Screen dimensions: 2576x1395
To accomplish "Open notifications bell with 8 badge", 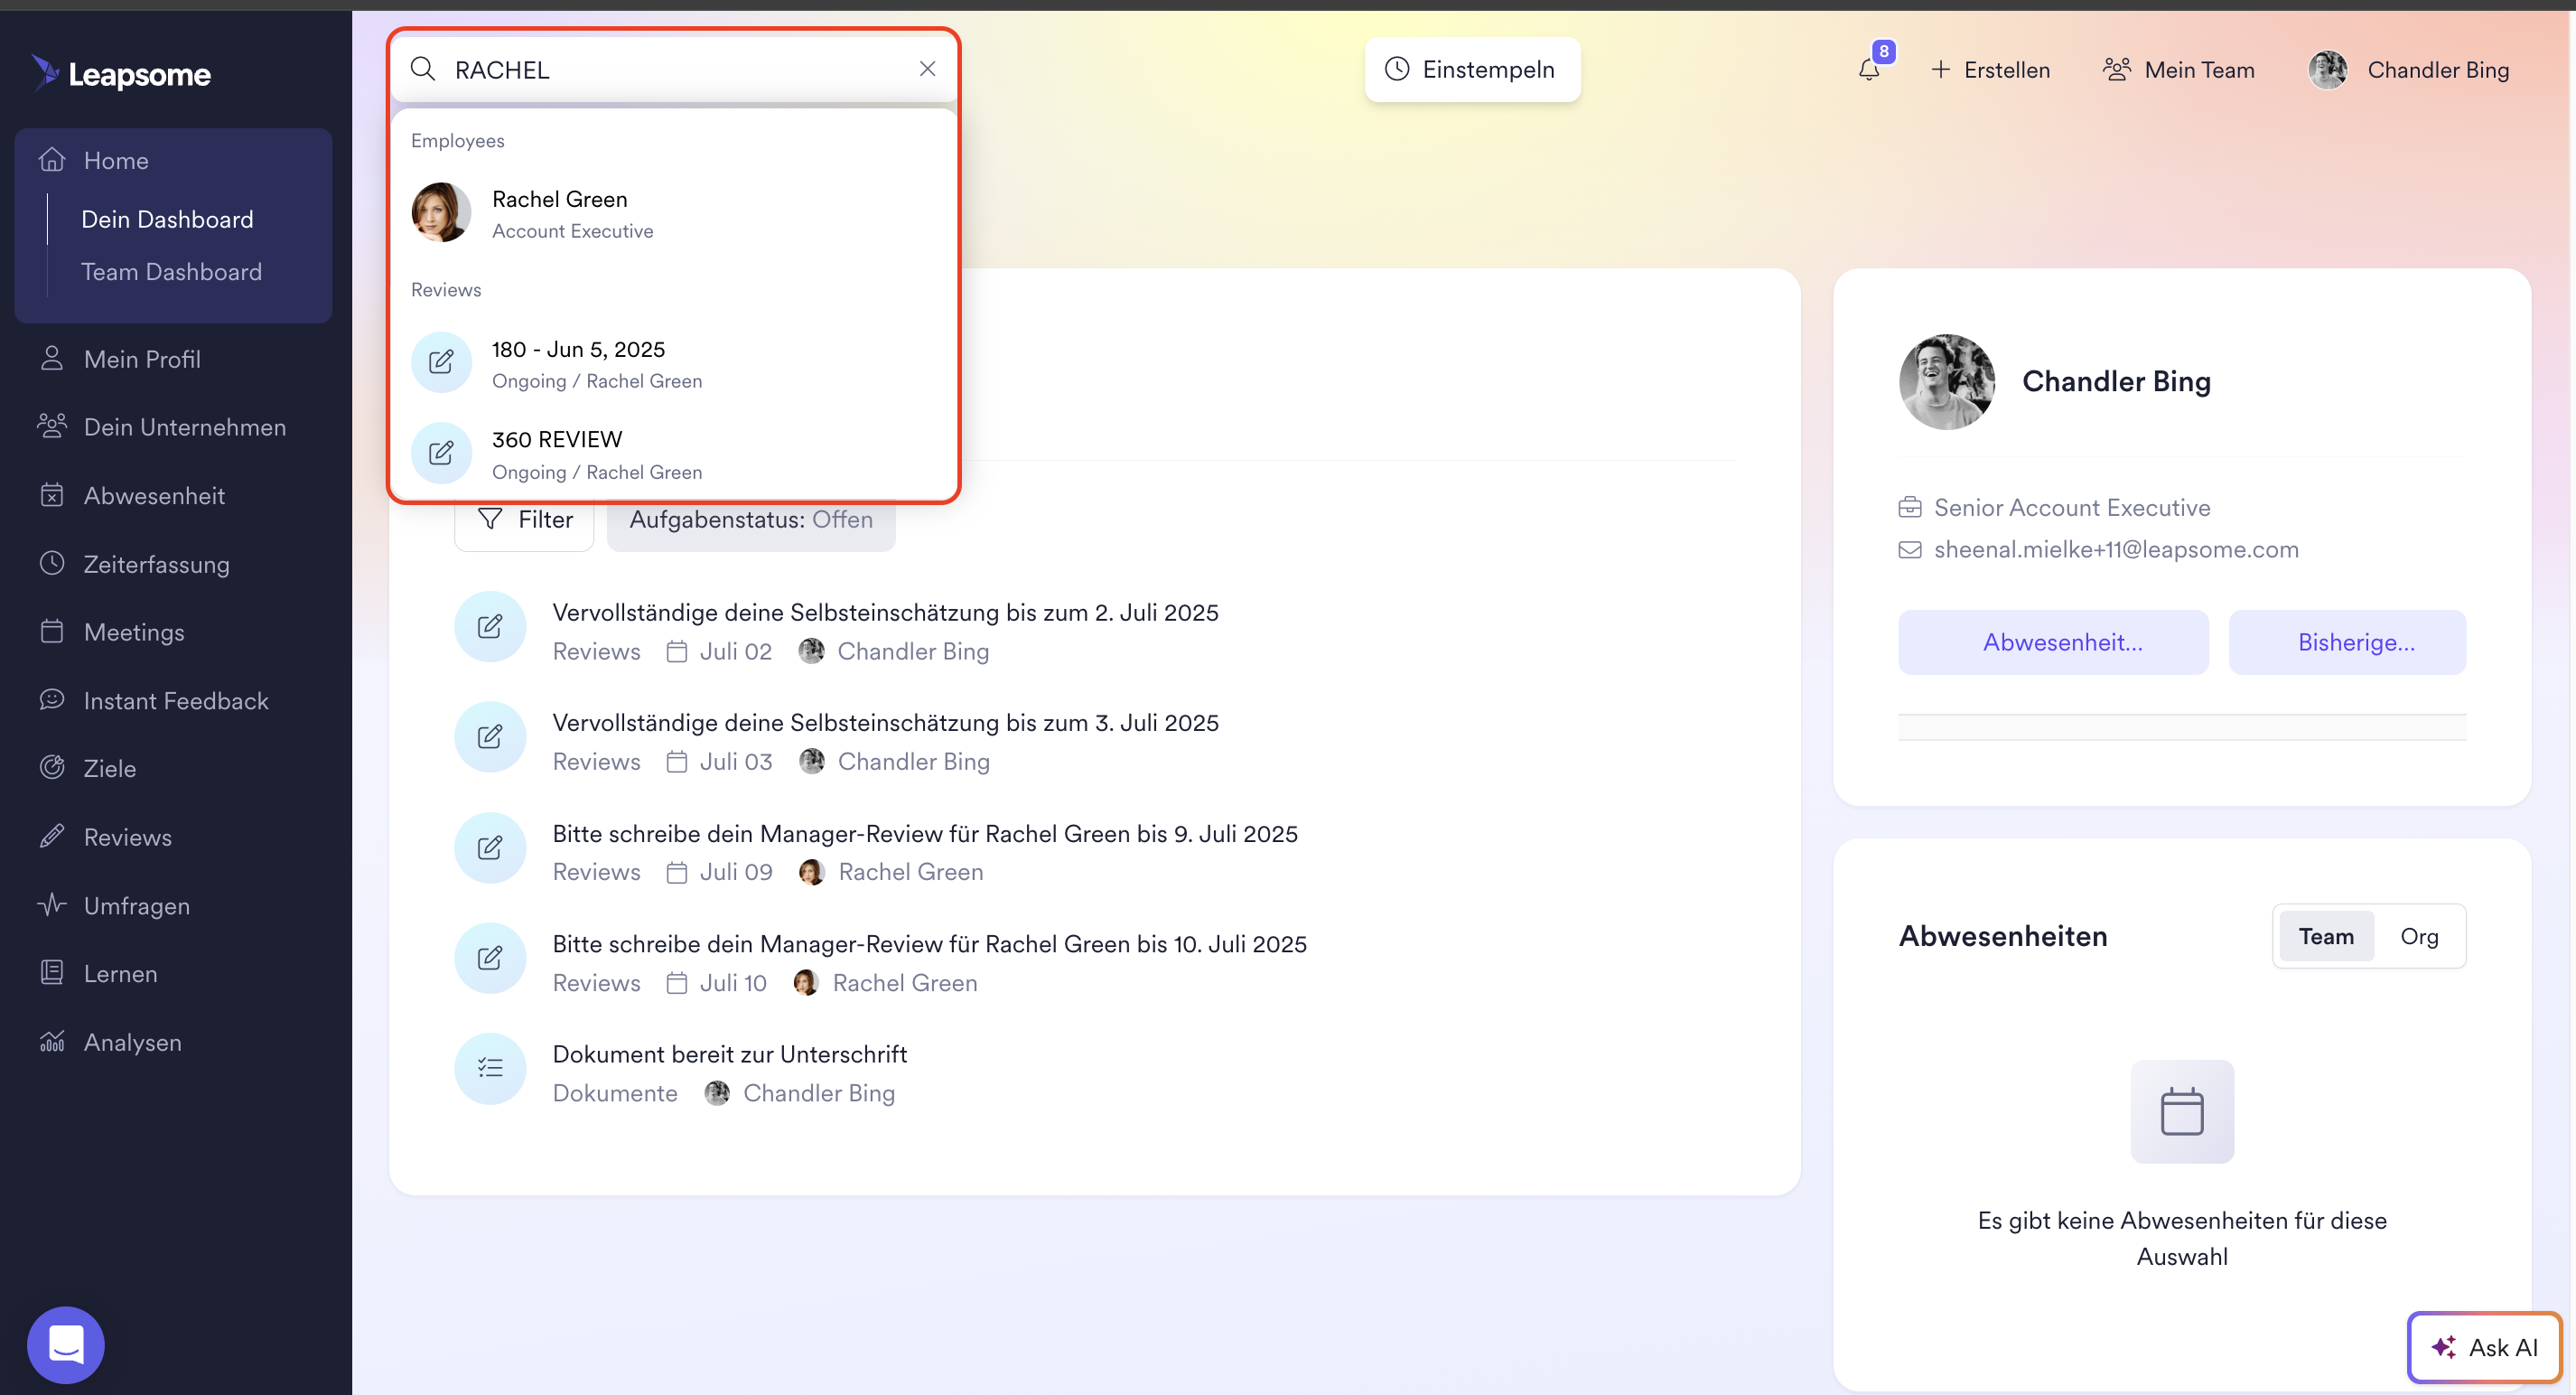I will tap(1869, 69).
